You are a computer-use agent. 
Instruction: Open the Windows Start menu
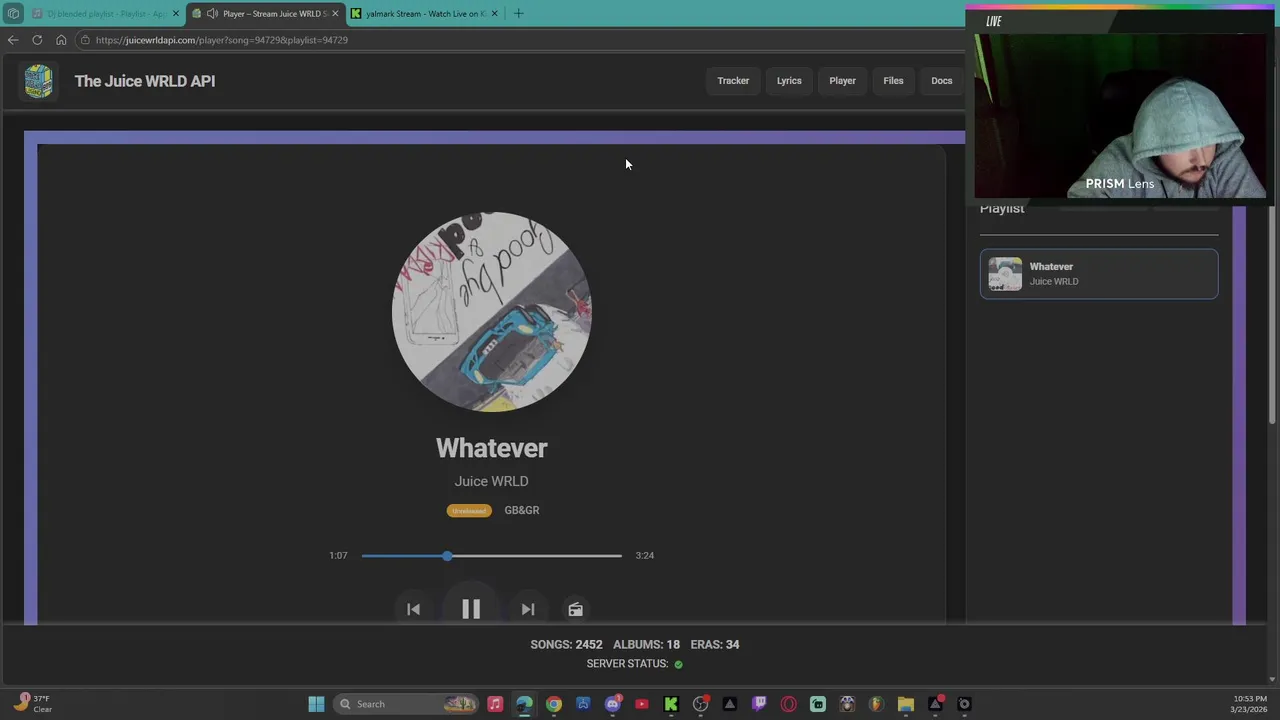pyautogui.click(x=316, y=704)
